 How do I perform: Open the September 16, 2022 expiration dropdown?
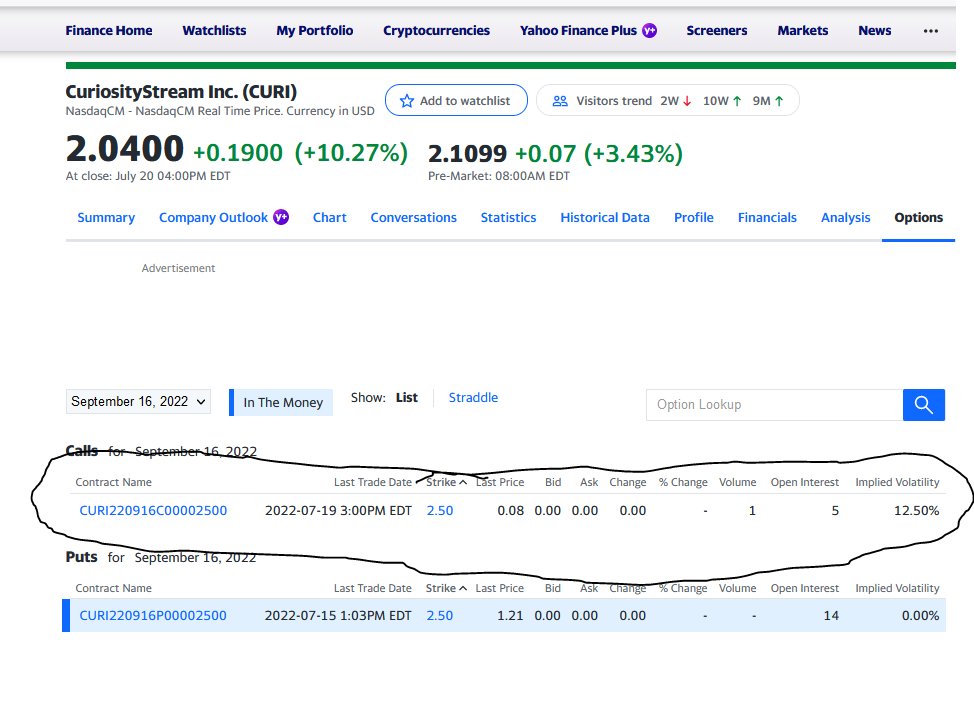[x=138, y=401]
